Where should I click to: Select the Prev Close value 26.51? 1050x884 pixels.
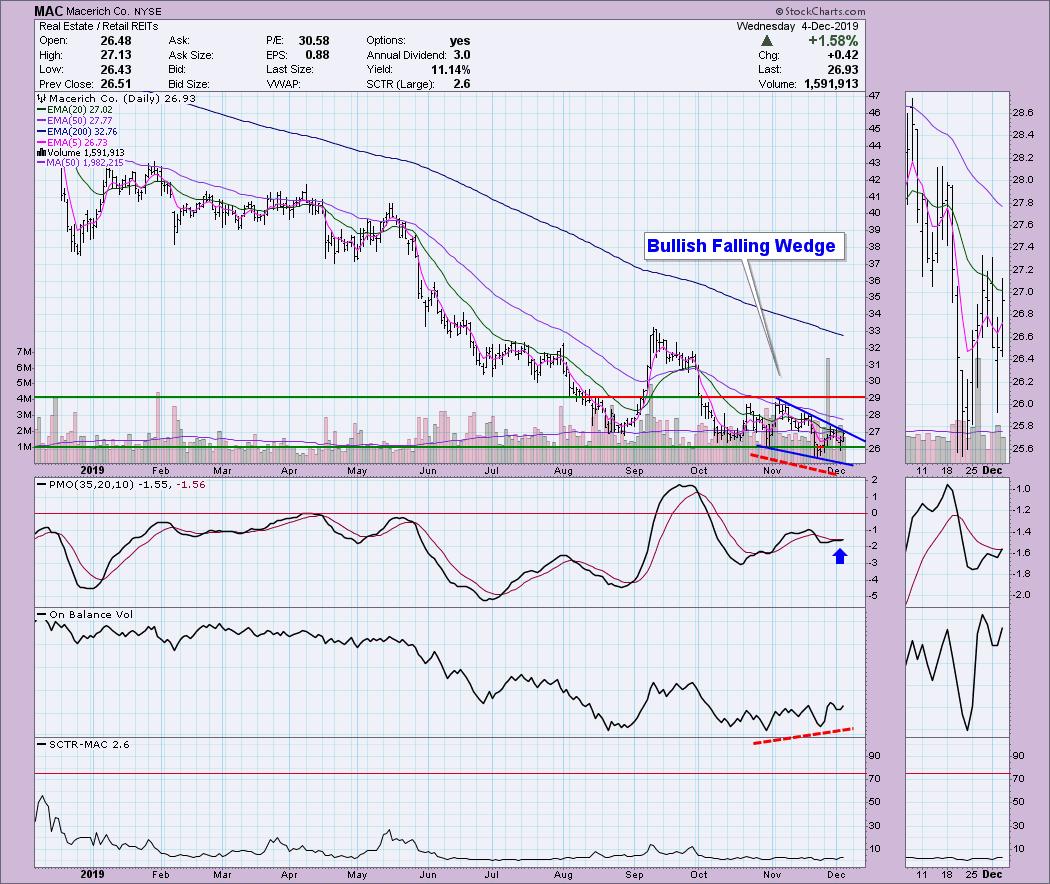coord(115,84)
